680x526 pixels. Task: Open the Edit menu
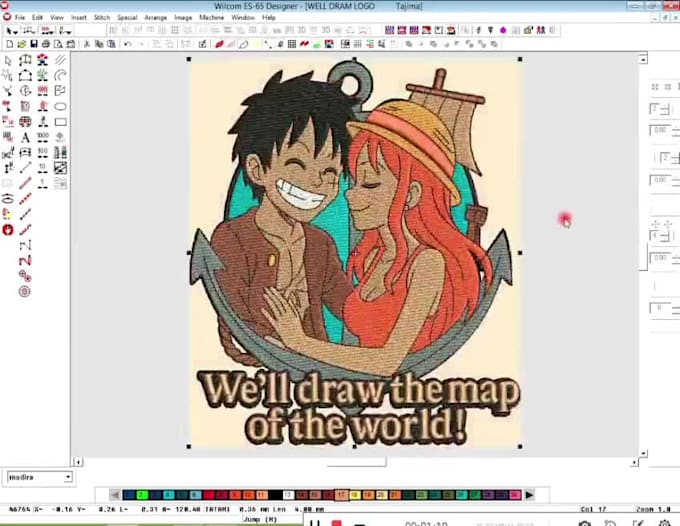37,18
